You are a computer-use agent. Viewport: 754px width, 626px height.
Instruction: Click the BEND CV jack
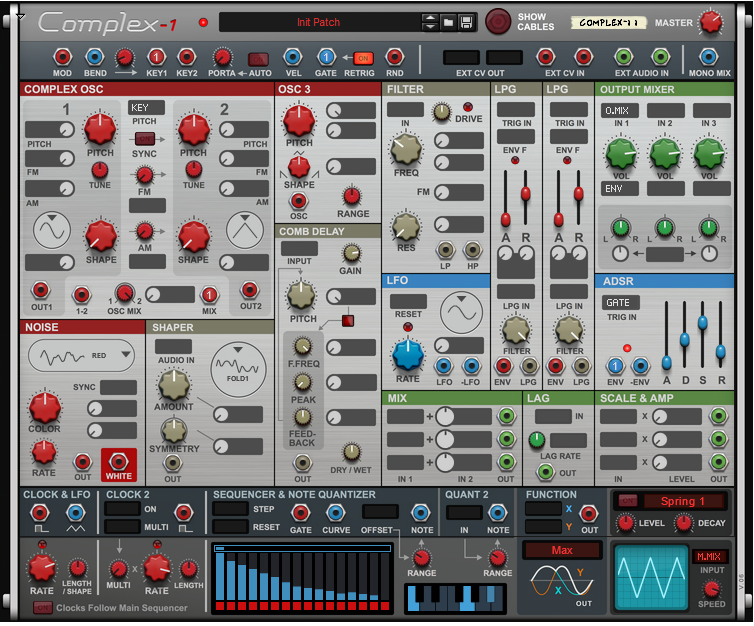coord(95,57)
